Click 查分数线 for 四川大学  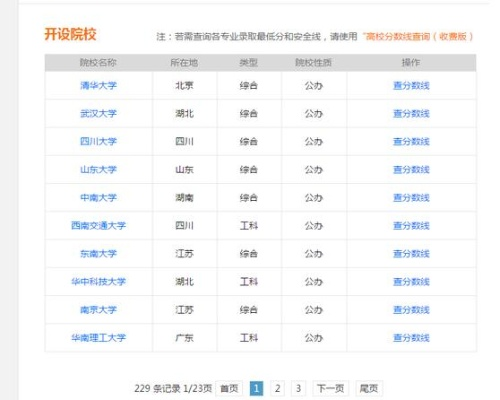tap(411, 142)
